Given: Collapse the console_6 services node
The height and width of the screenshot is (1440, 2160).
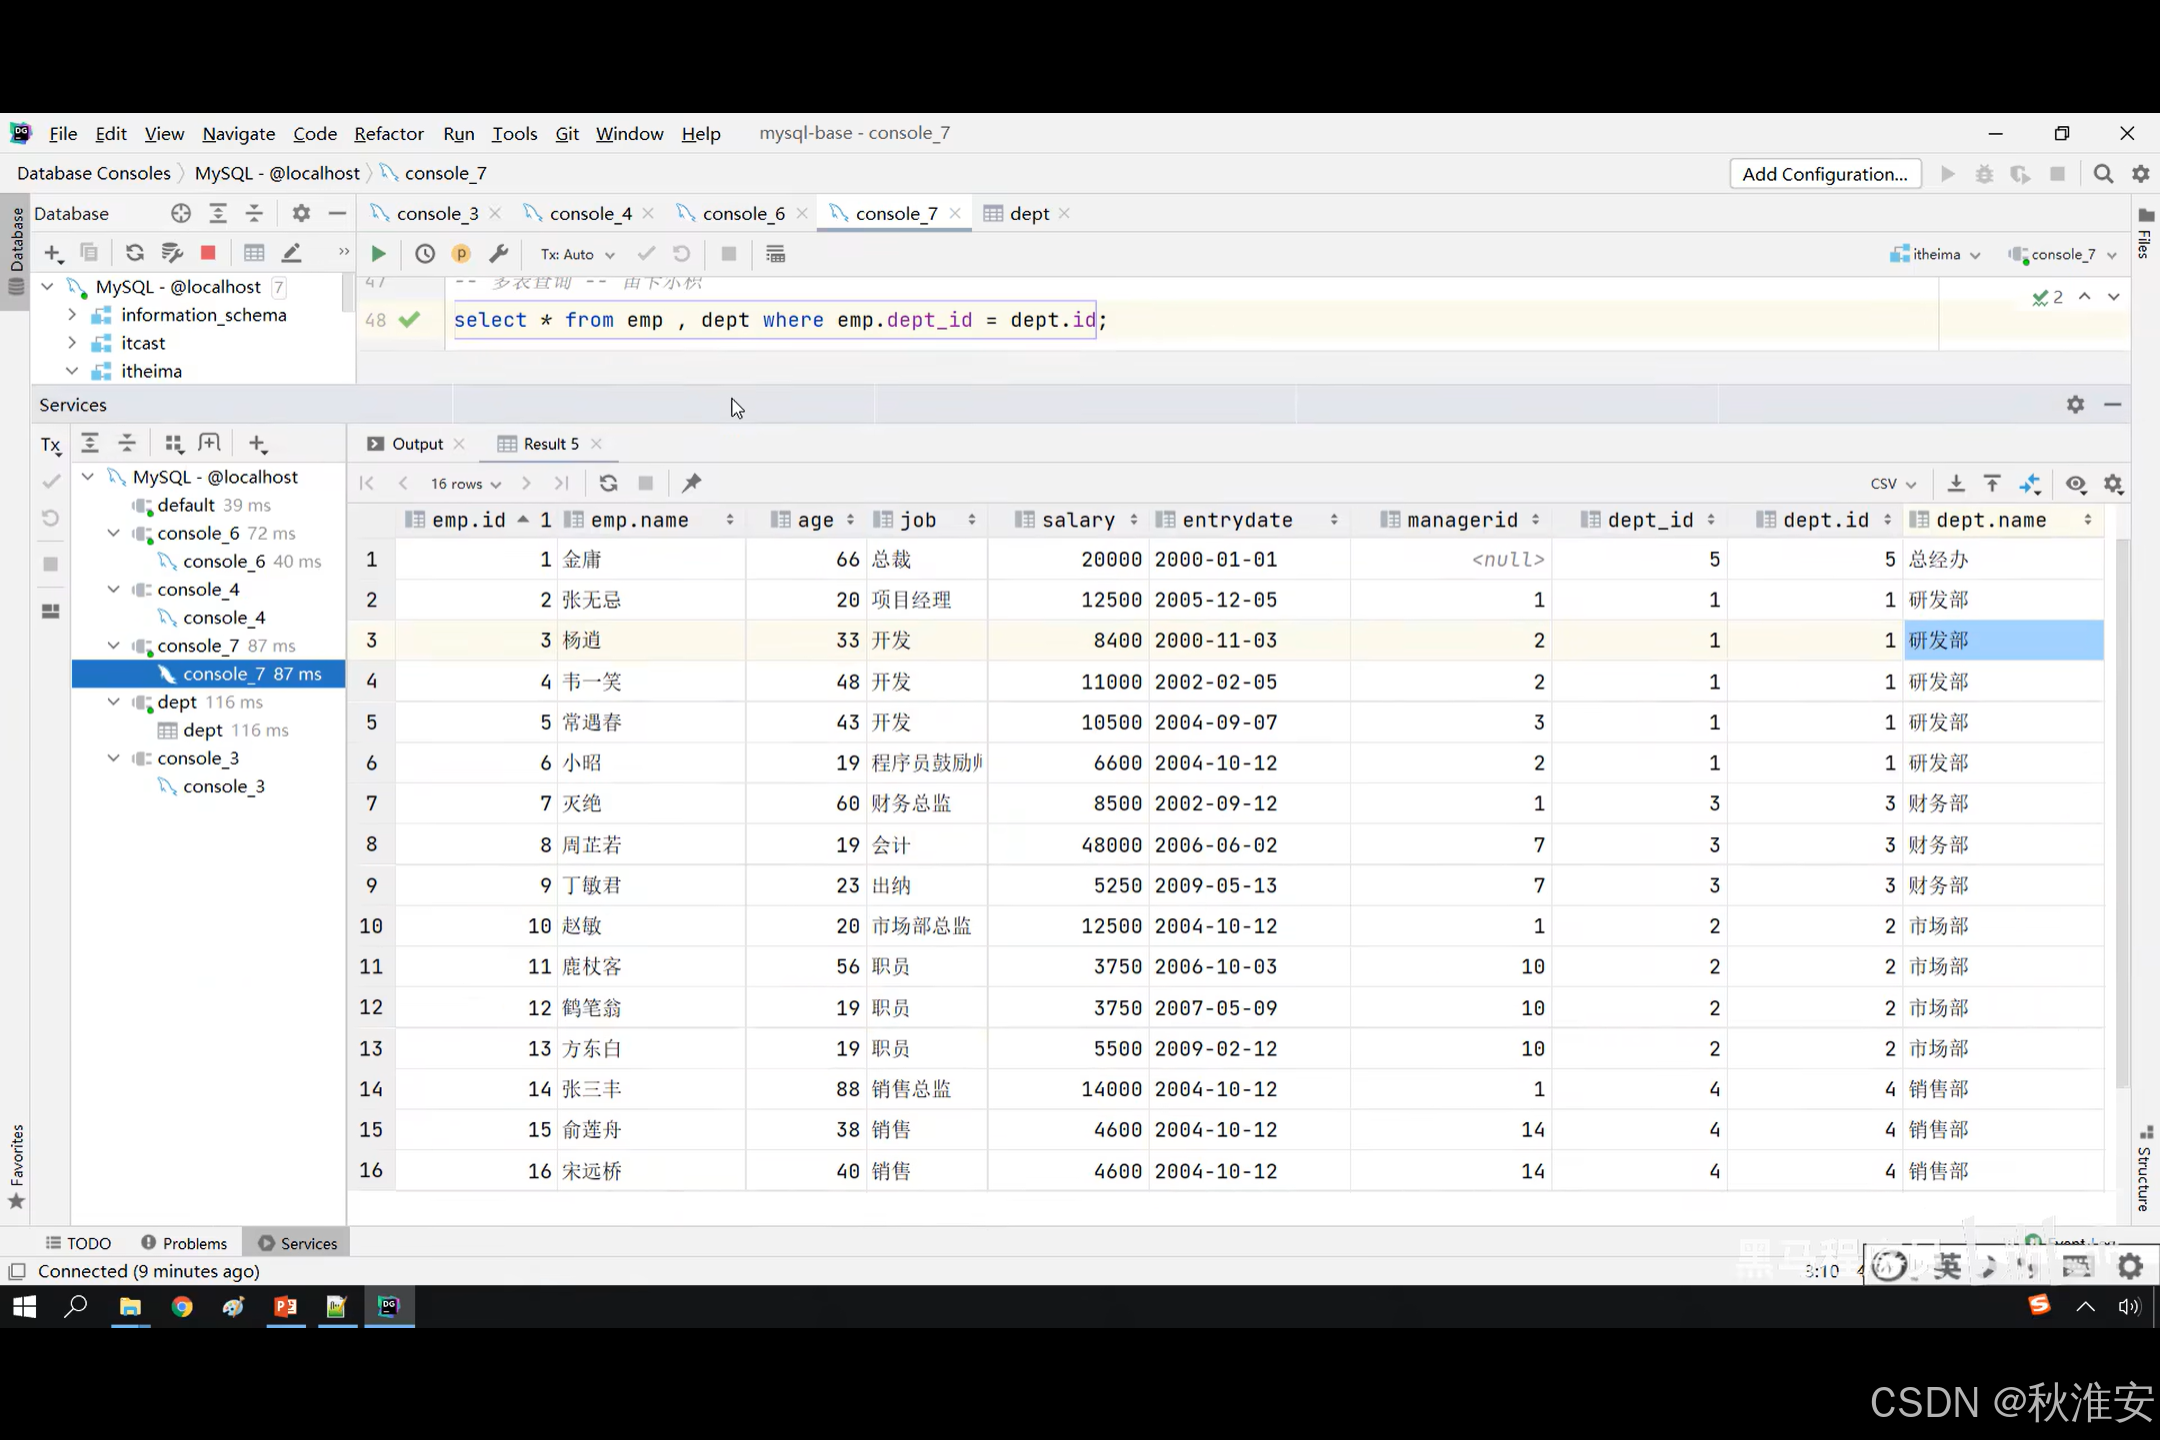Looking at the screenshot, I should click(114, 533).
